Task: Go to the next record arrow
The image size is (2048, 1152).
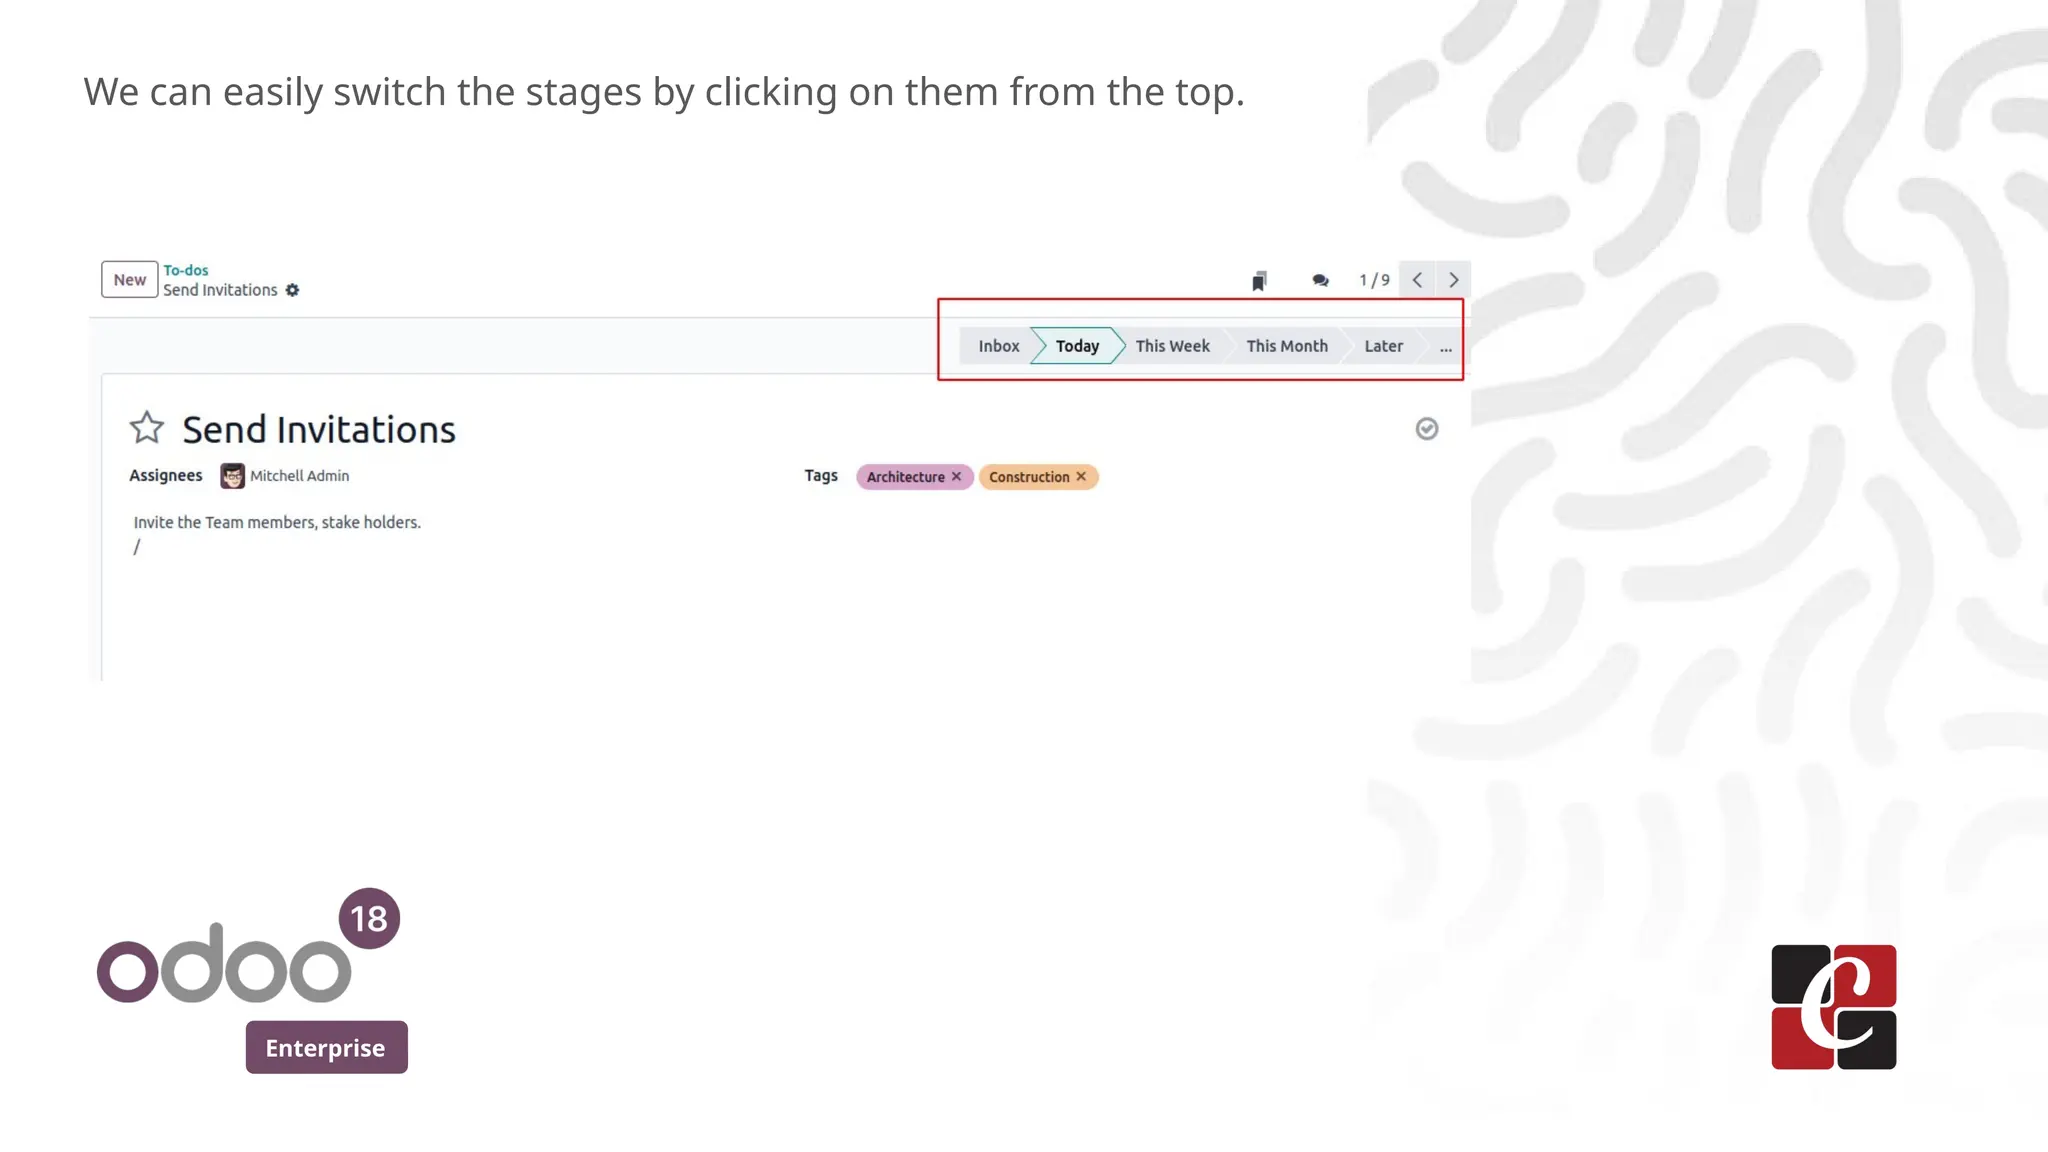Action: click(x=1453, y=280)
